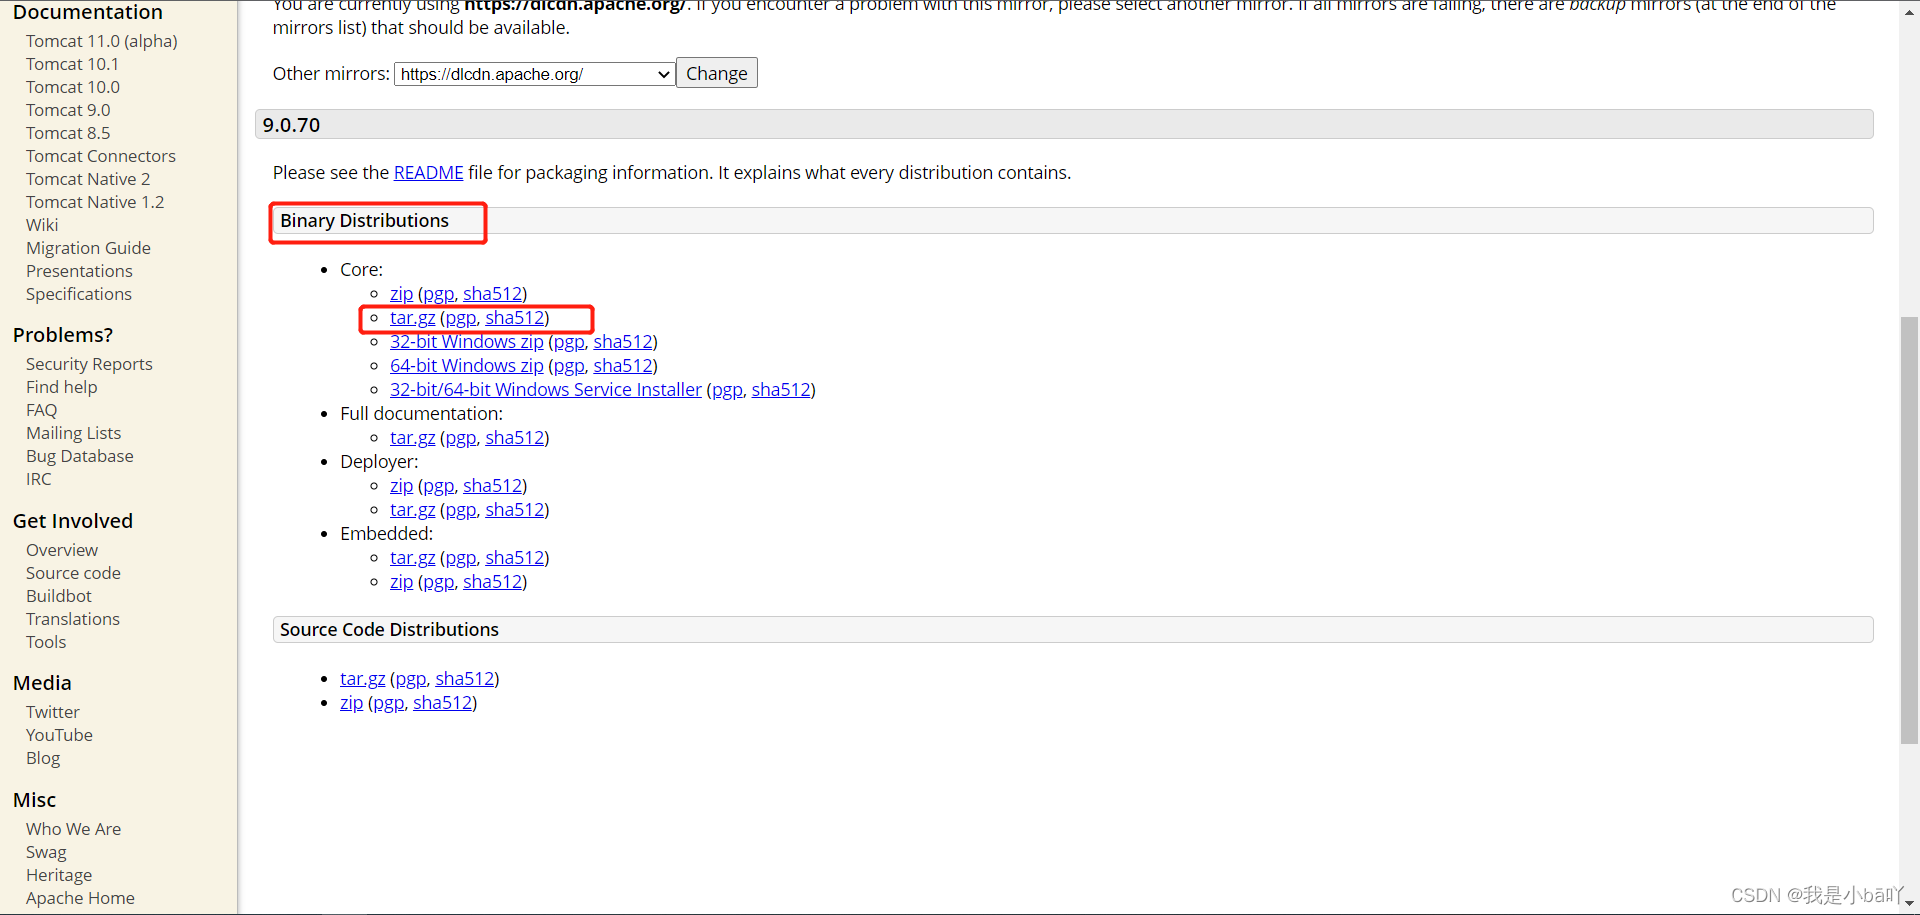Download 32-bit Windows zip
Viewport: 1920px width, 915px height.
pos(467,342)
